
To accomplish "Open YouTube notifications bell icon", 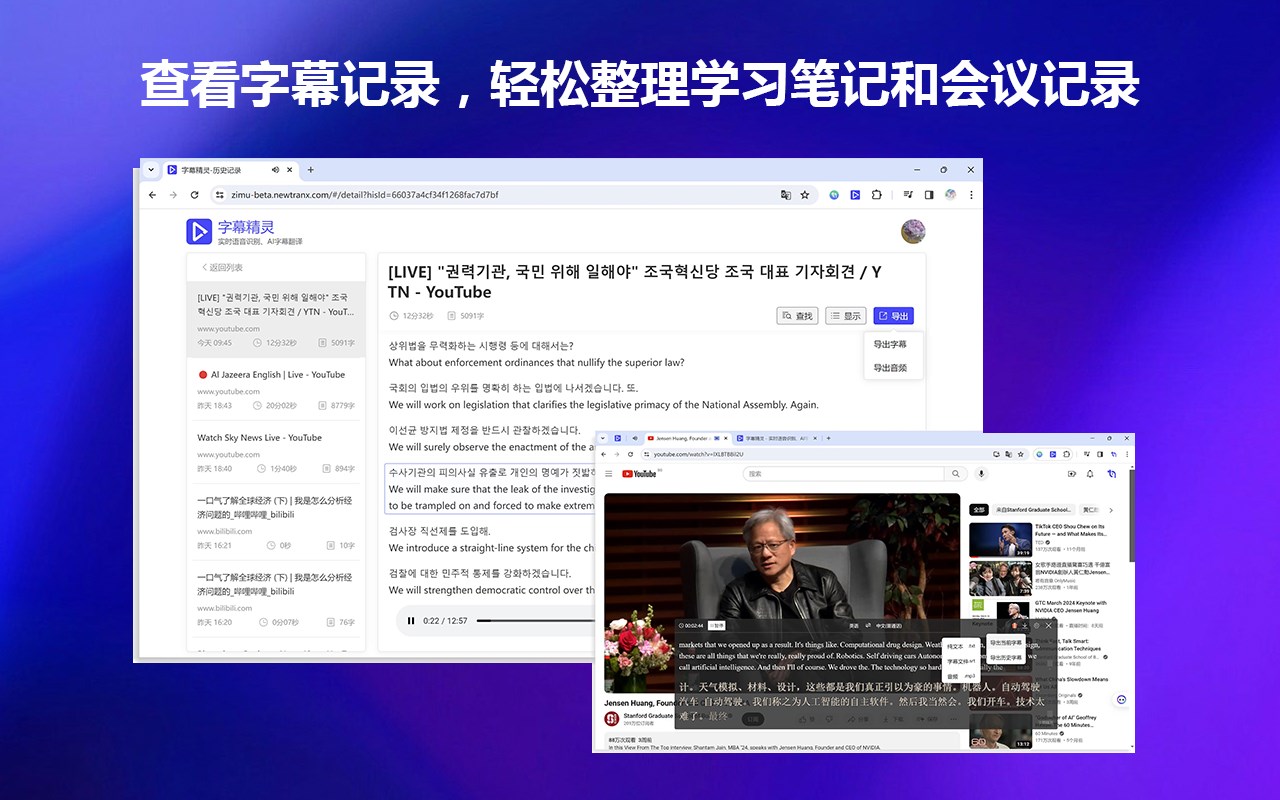I will [1090, 473].
